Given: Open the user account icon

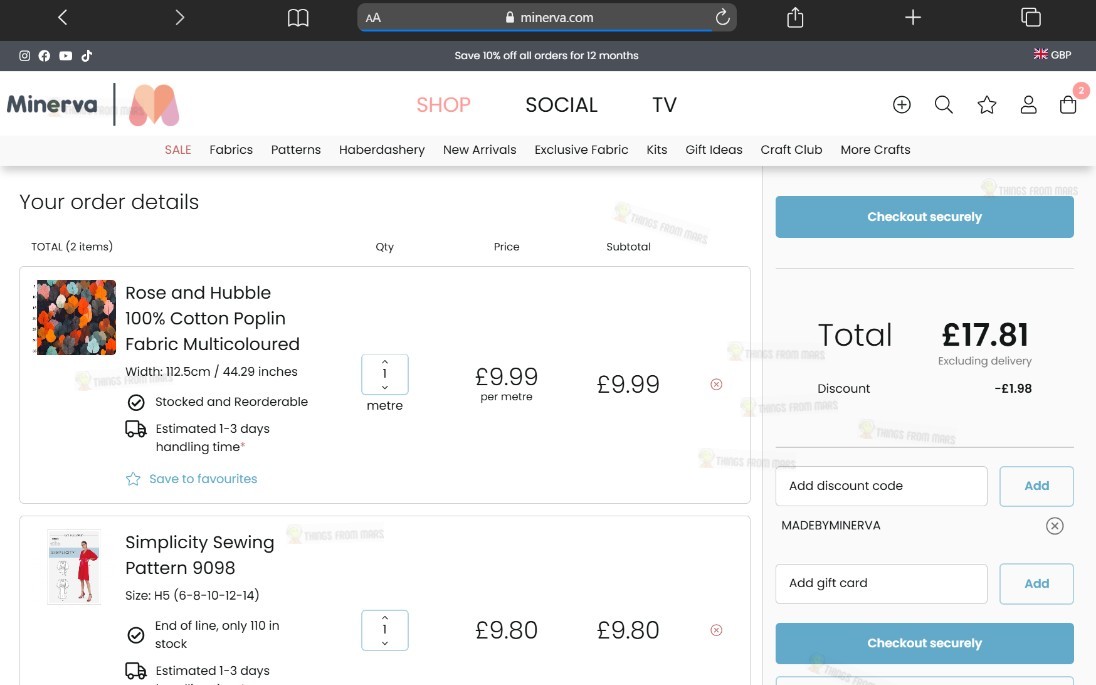Looking at the screenshot, I should coord(1028,105).
